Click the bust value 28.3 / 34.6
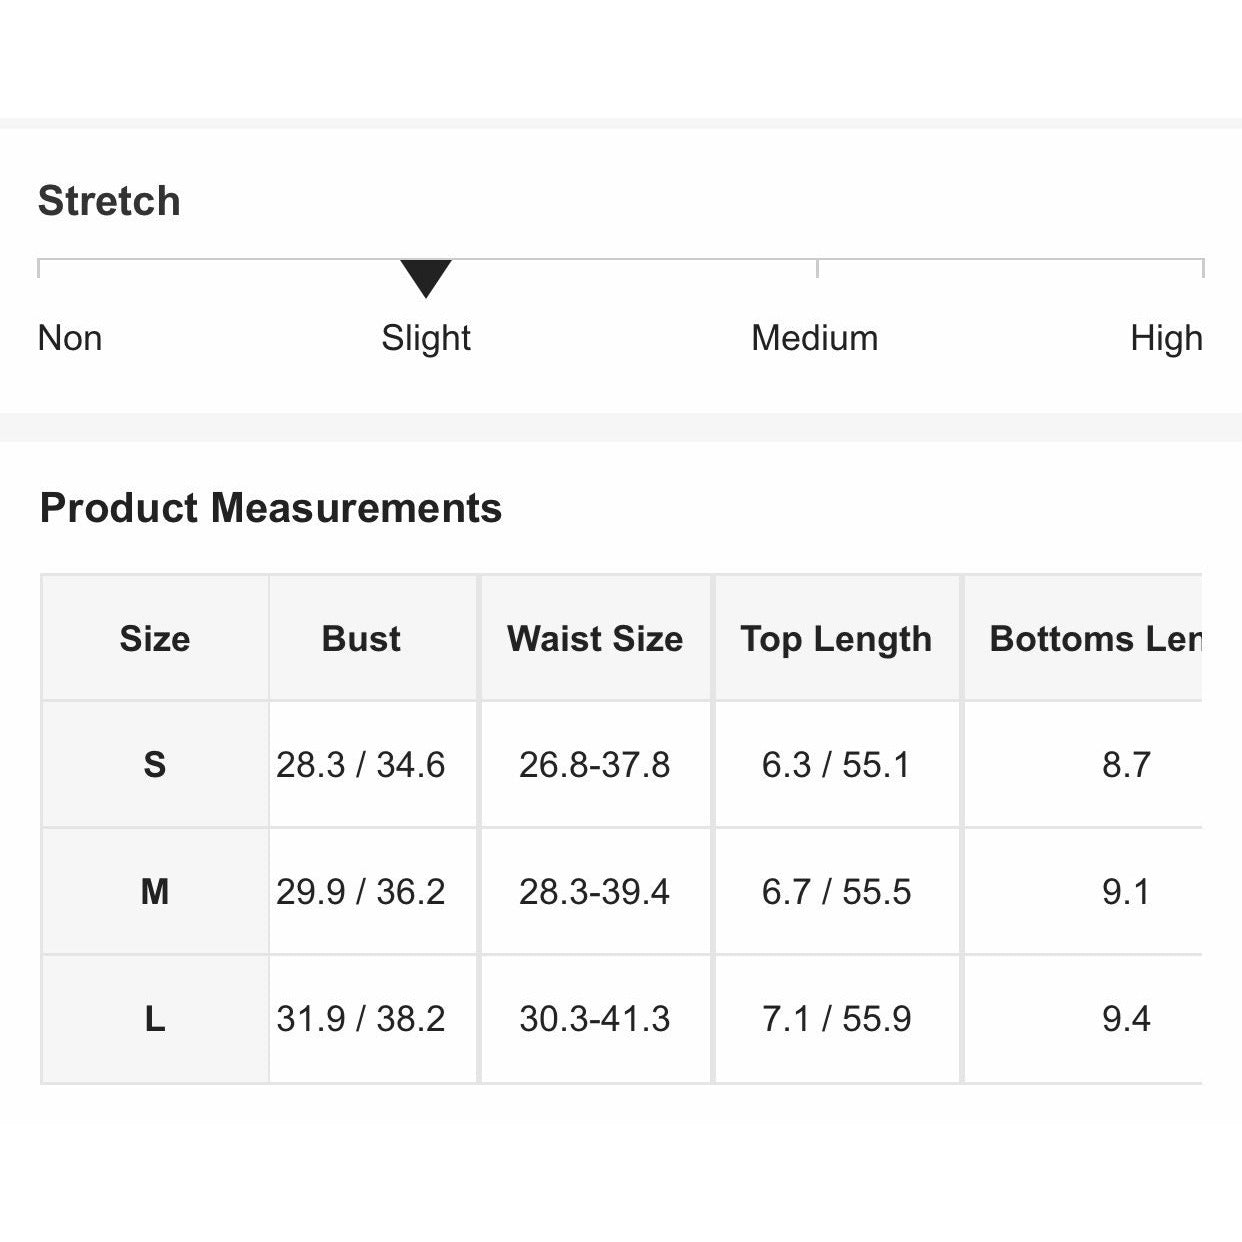The height and width of the screenshot is (1242, 1242). pos(360,765)
